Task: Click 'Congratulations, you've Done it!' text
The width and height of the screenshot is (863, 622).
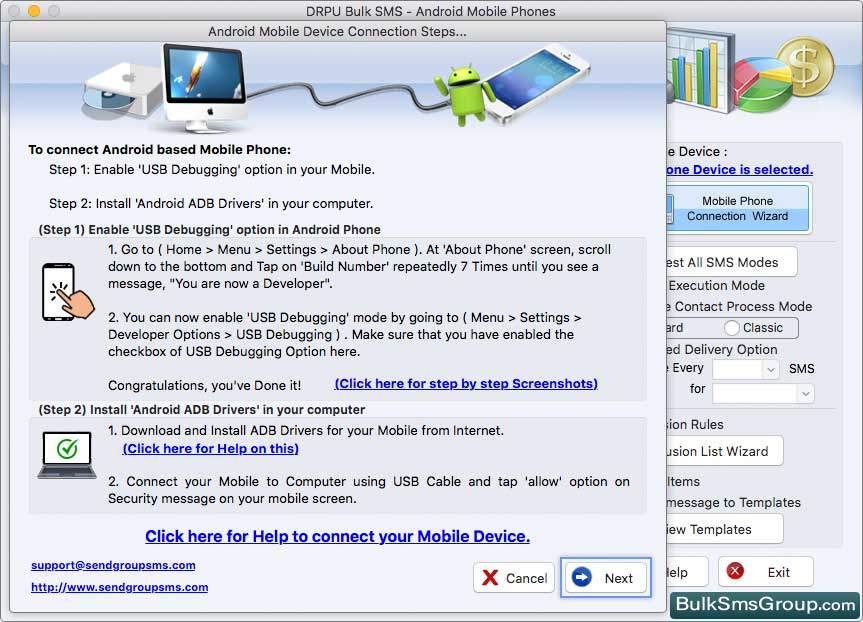Action: [x=205, y=385]
